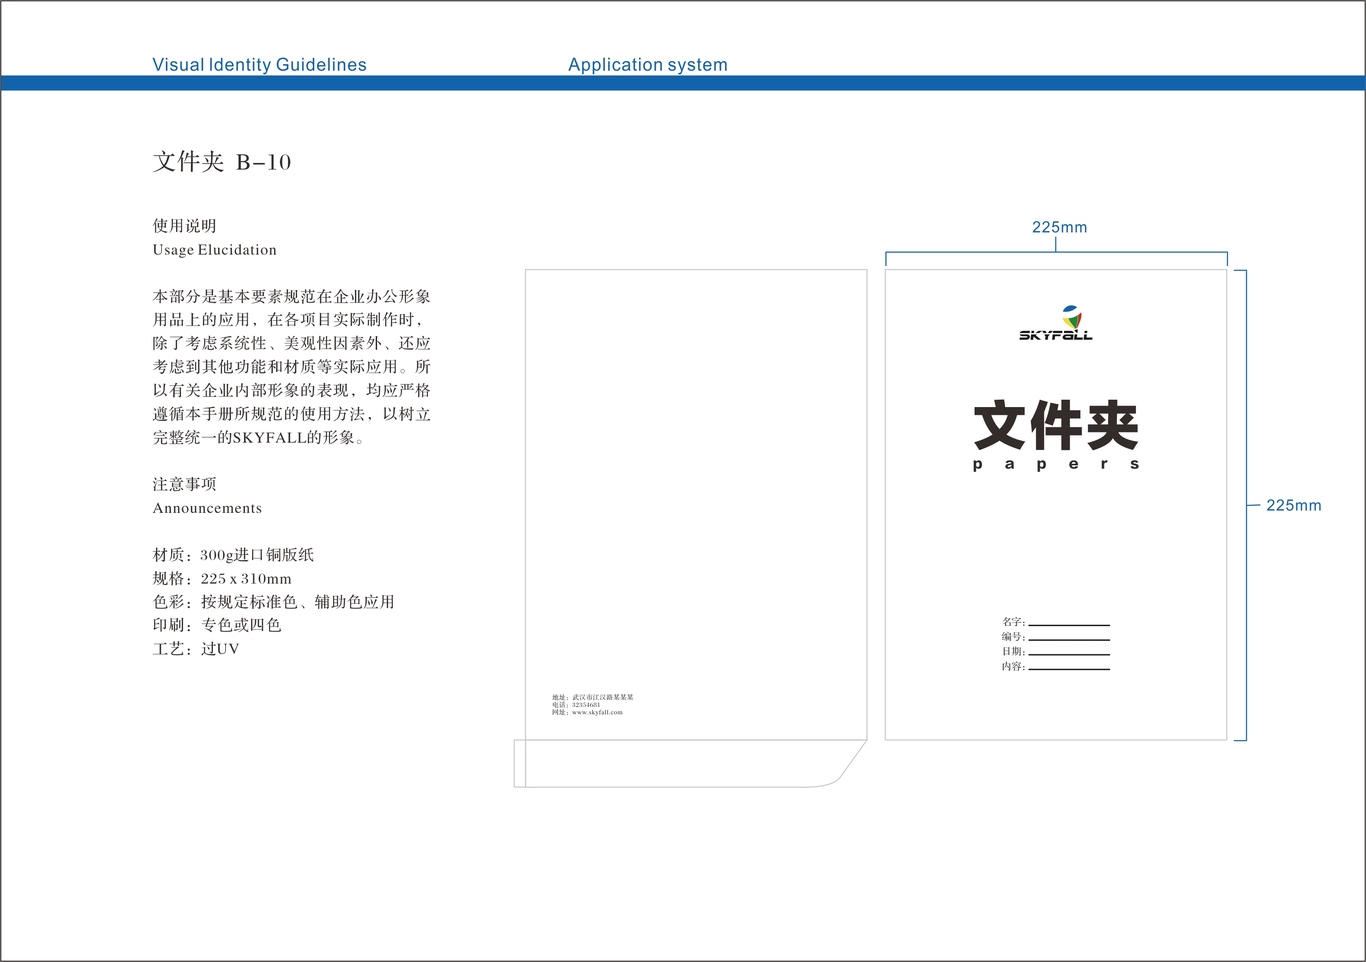Click paragraph line starting '本部分是基本要素规范'
Screen dimensions: 1366x962
coord(291,297)
